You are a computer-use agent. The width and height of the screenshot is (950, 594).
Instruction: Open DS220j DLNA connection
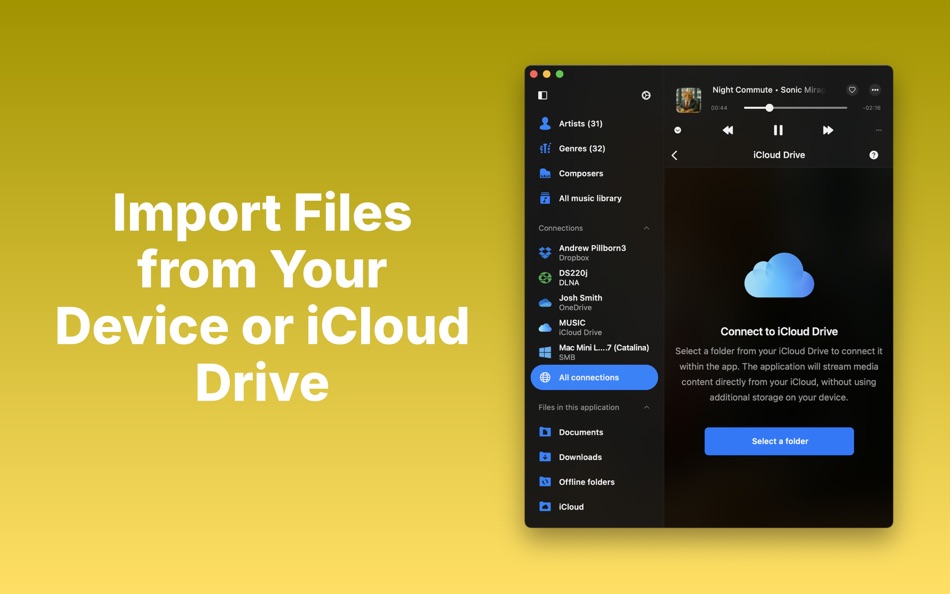[594, 278]
